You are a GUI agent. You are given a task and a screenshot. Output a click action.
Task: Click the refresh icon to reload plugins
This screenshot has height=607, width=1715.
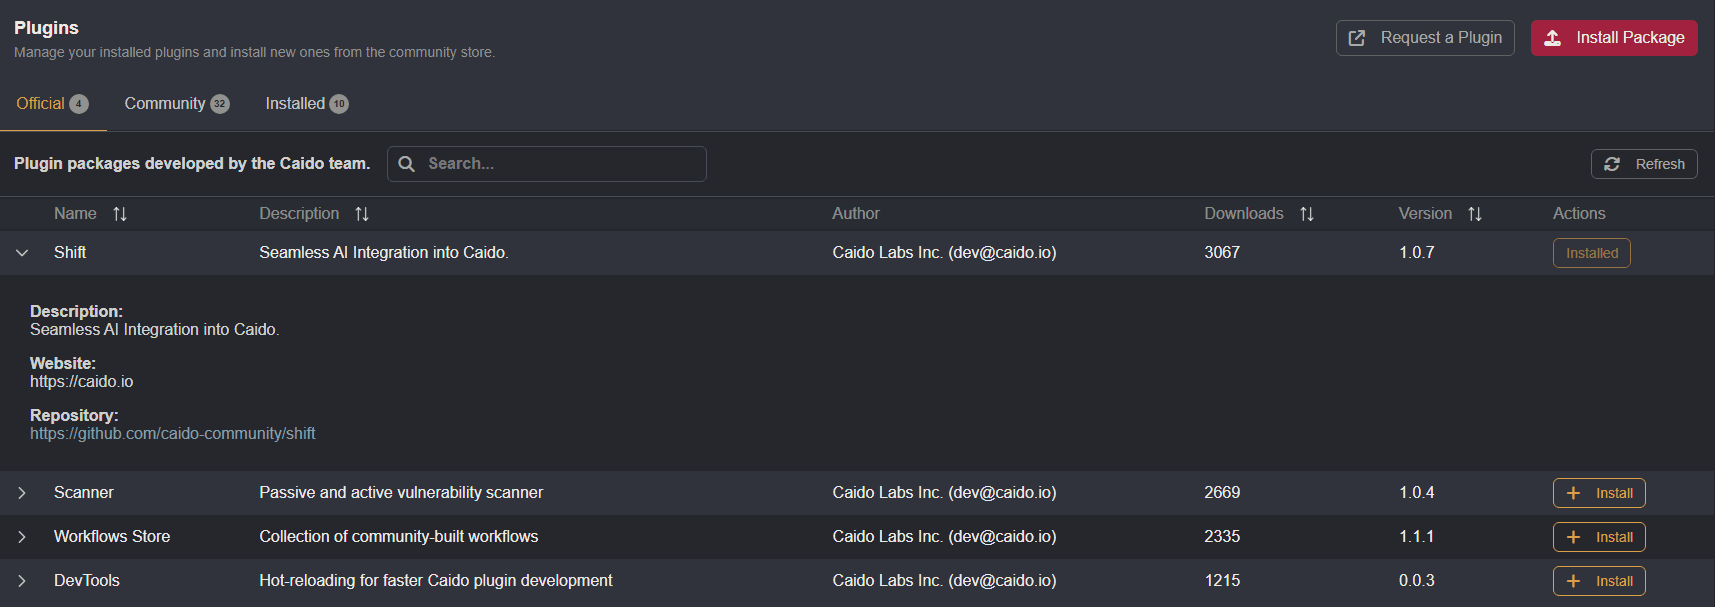coord(1613,163)
